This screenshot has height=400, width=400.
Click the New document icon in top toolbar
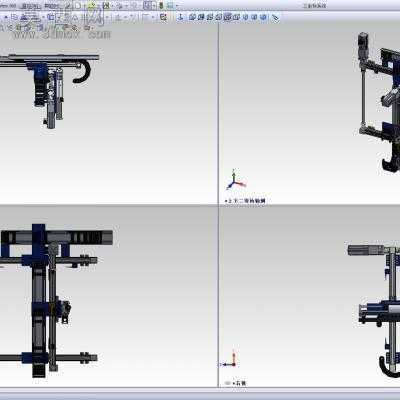pyautogui.click(x=78, y=6)
